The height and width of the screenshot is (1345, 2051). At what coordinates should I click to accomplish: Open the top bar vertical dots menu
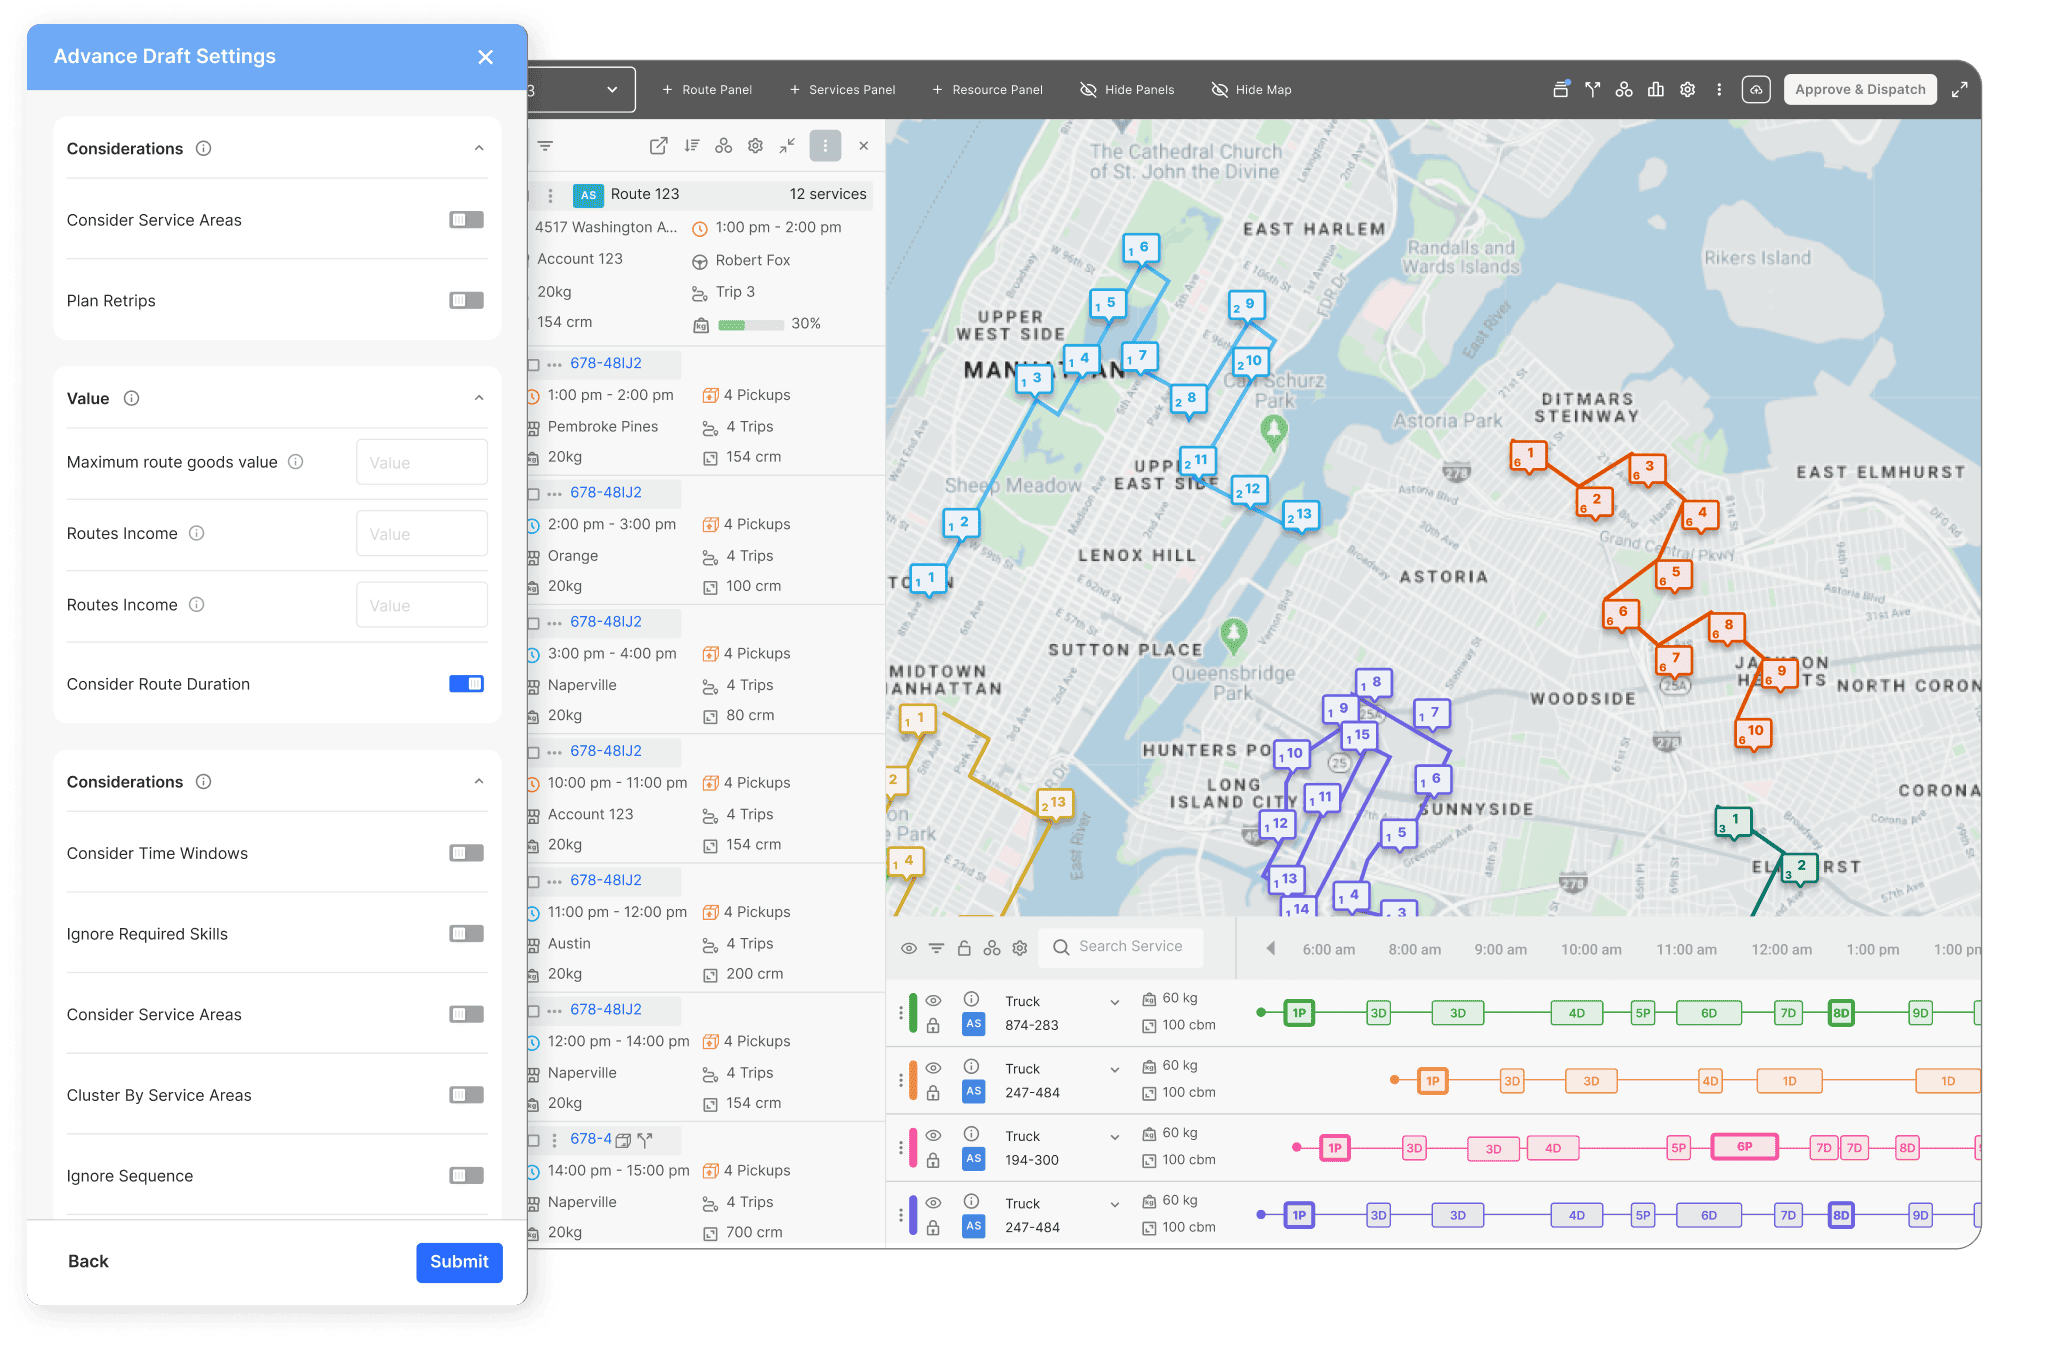point(1719,90)
